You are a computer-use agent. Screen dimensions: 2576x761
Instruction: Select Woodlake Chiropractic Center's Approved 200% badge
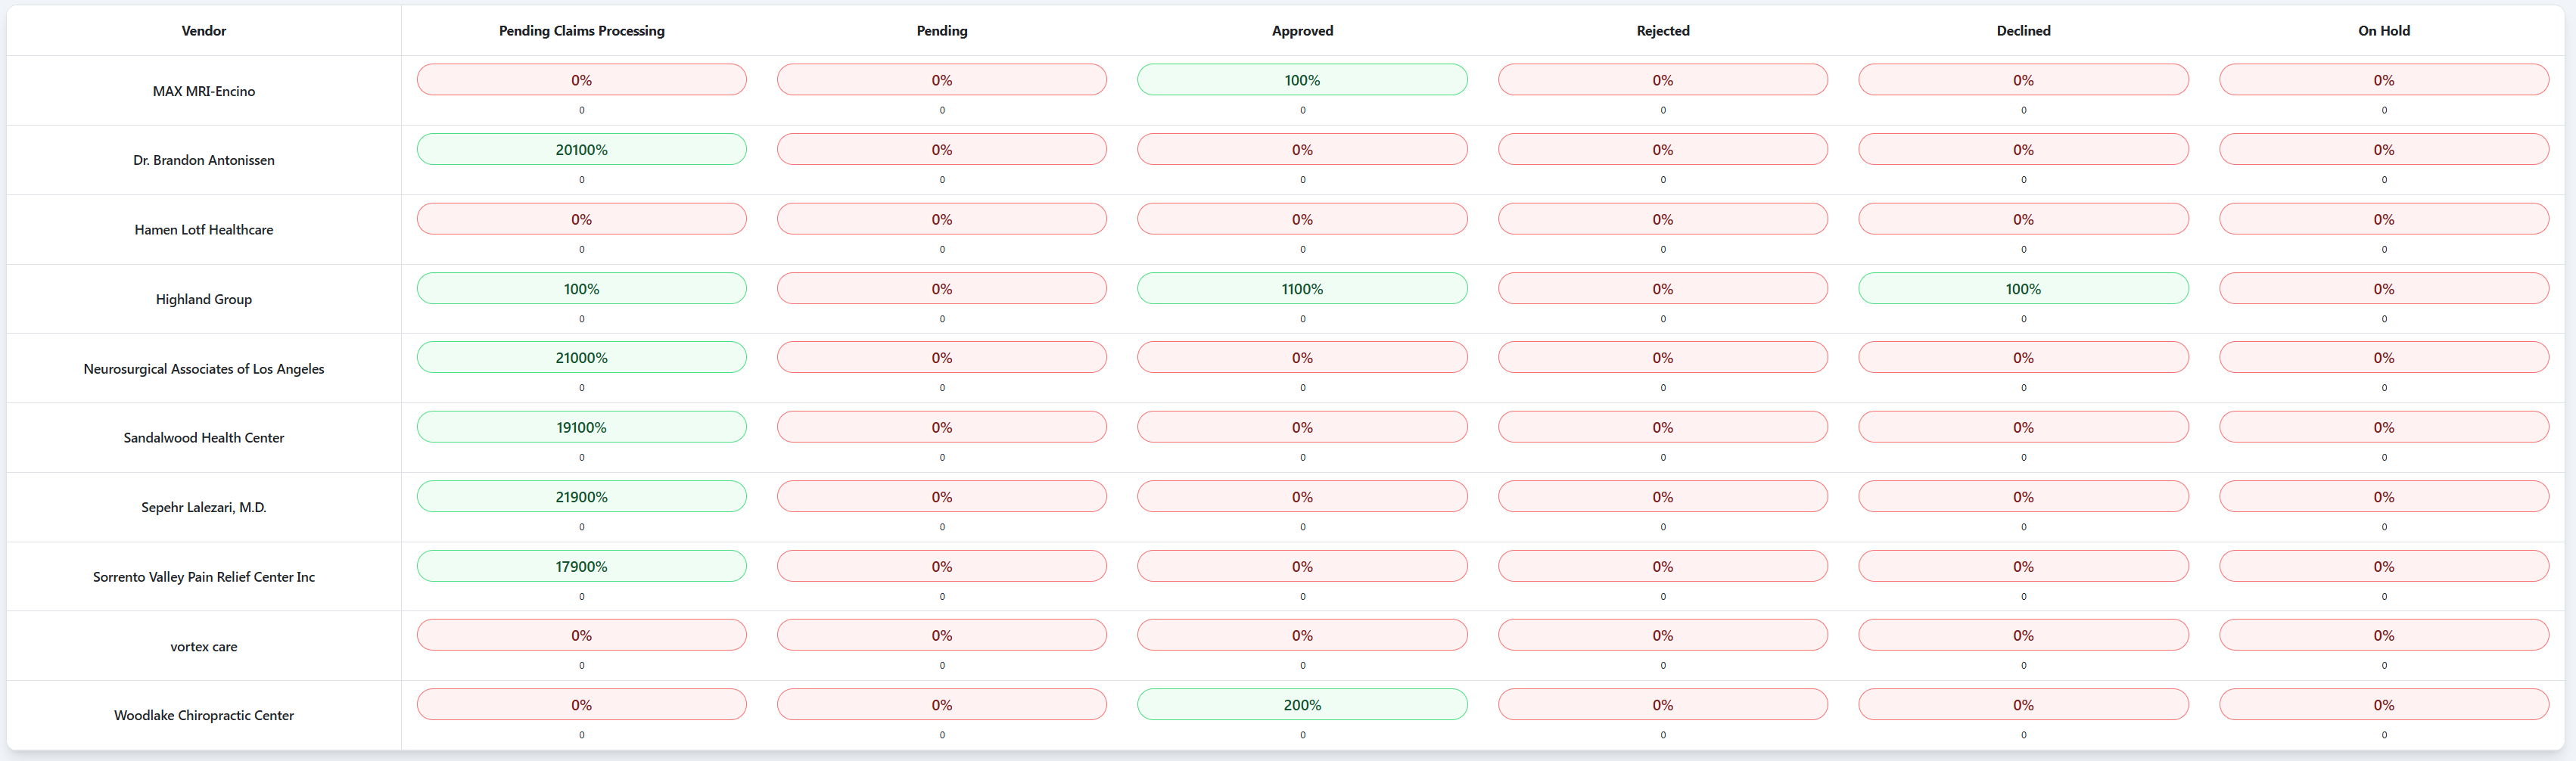pos(1301,704)
